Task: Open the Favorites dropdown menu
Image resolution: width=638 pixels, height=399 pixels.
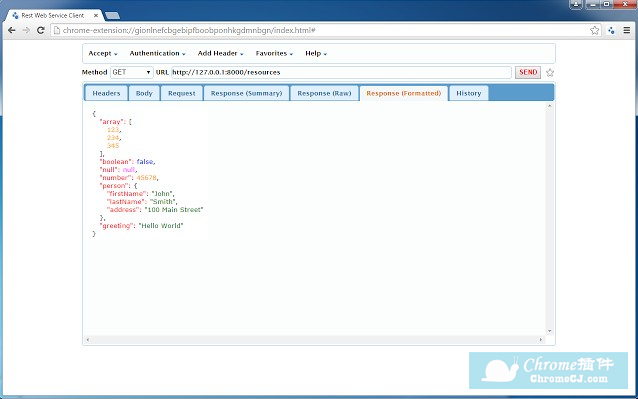Action: point(274,53)
